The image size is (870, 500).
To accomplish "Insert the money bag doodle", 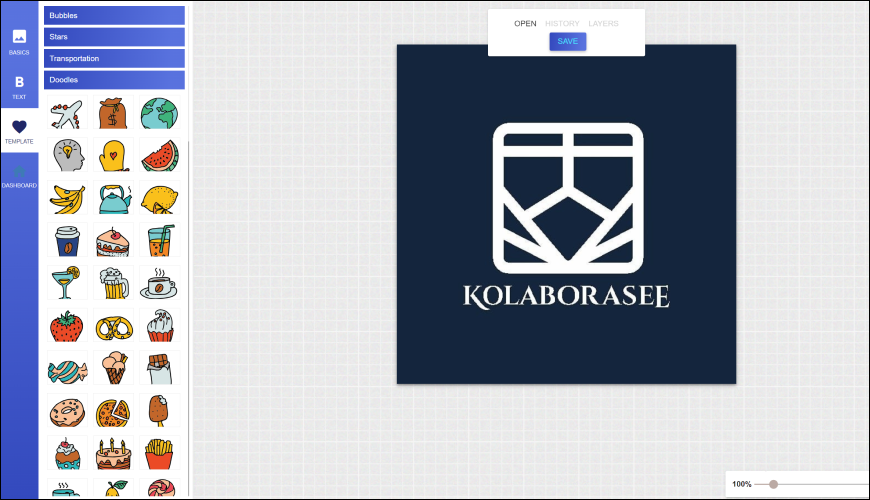I will point(113,114).
